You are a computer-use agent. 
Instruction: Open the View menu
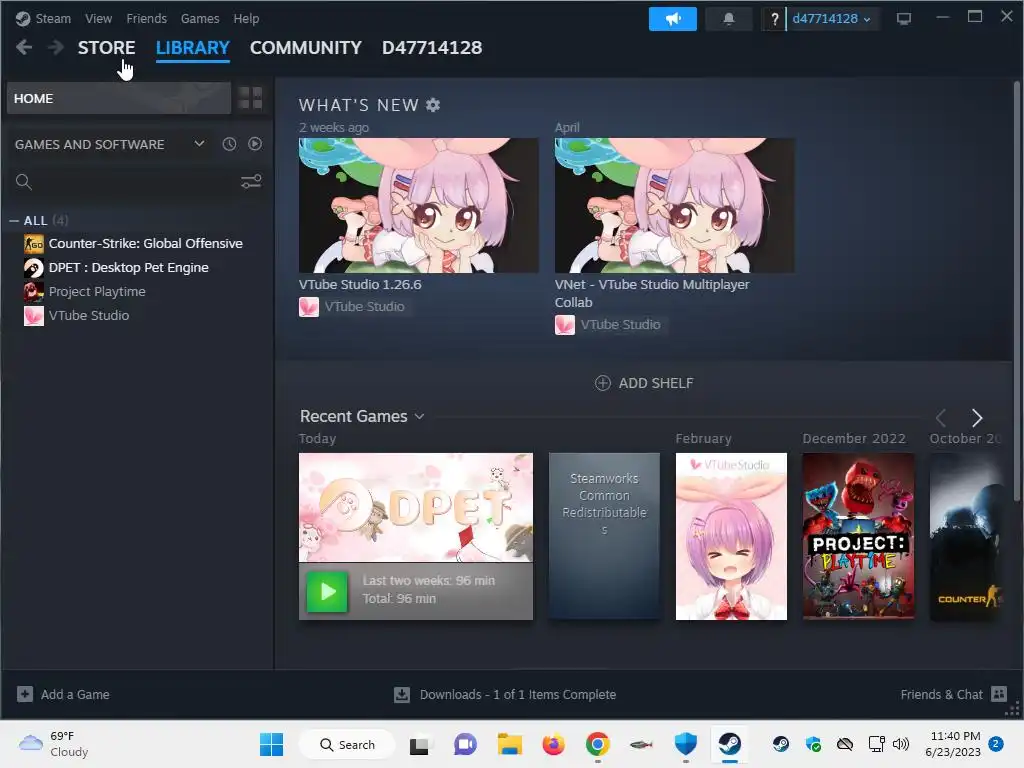point(98,18)
